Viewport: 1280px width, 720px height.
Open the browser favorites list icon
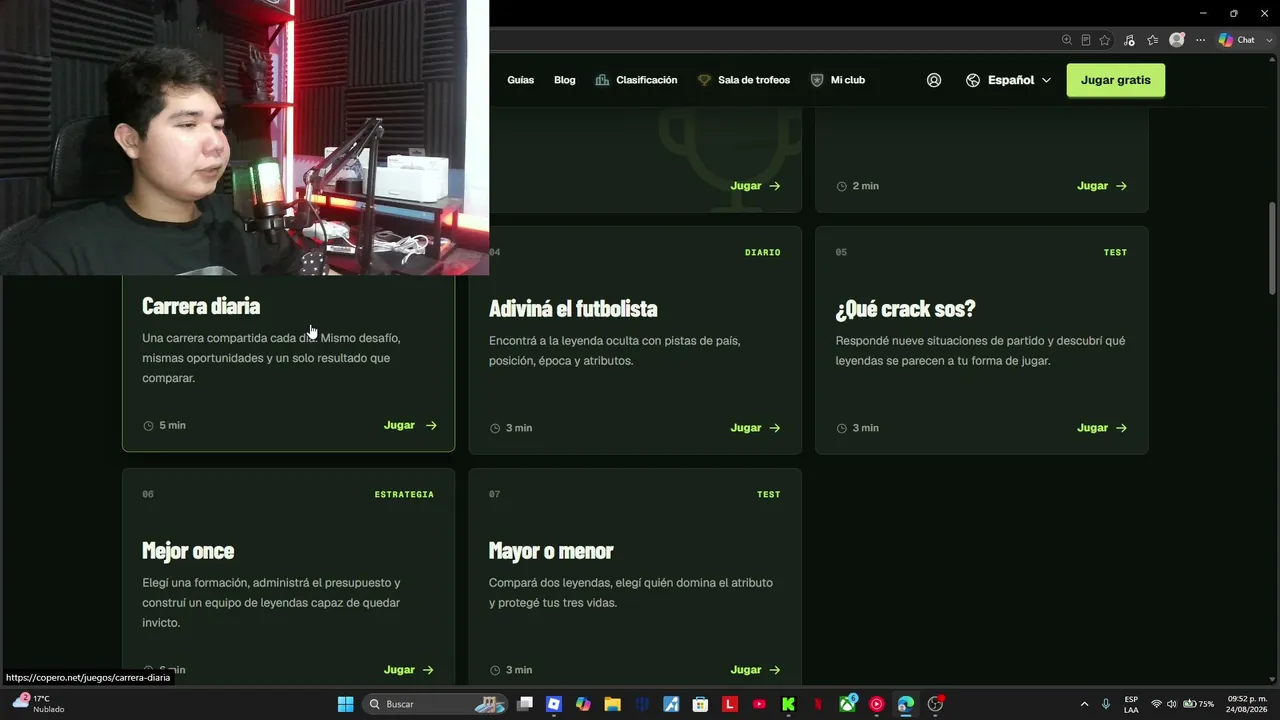click(x=1153, y=40)
